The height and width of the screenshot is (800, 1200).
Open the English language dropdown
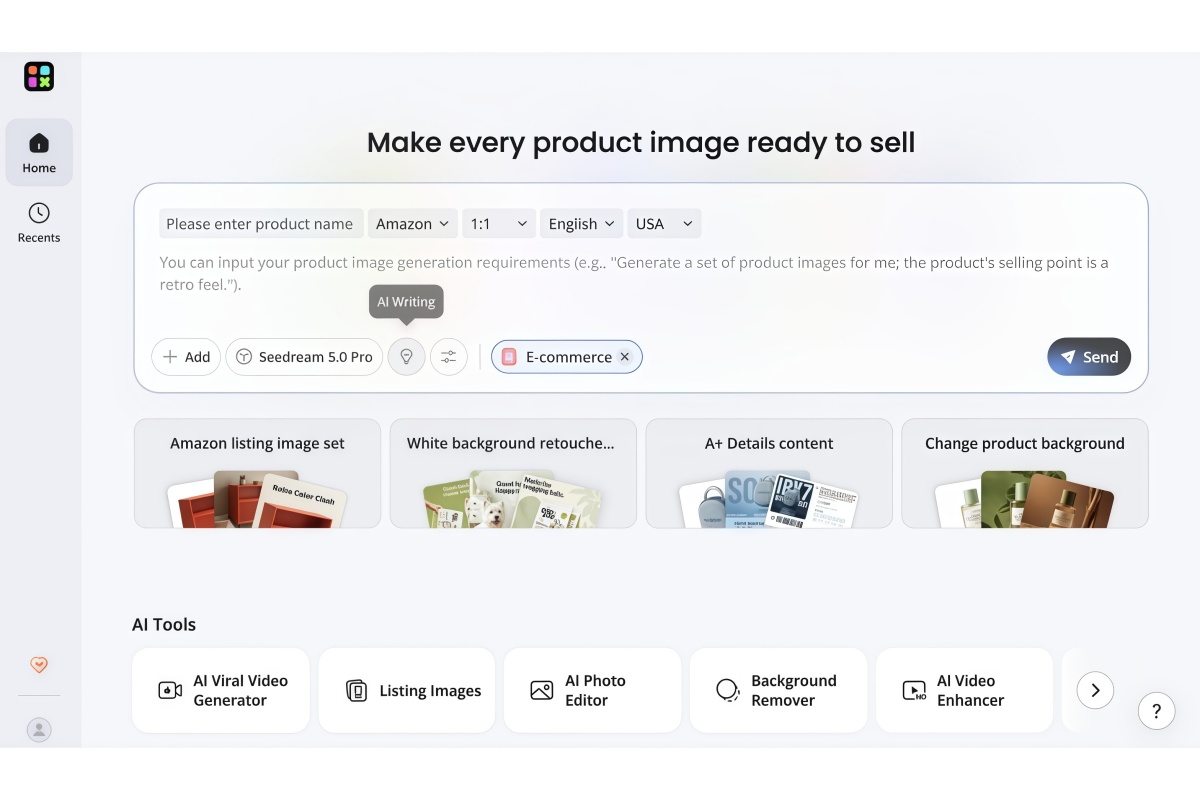point(582,224)
